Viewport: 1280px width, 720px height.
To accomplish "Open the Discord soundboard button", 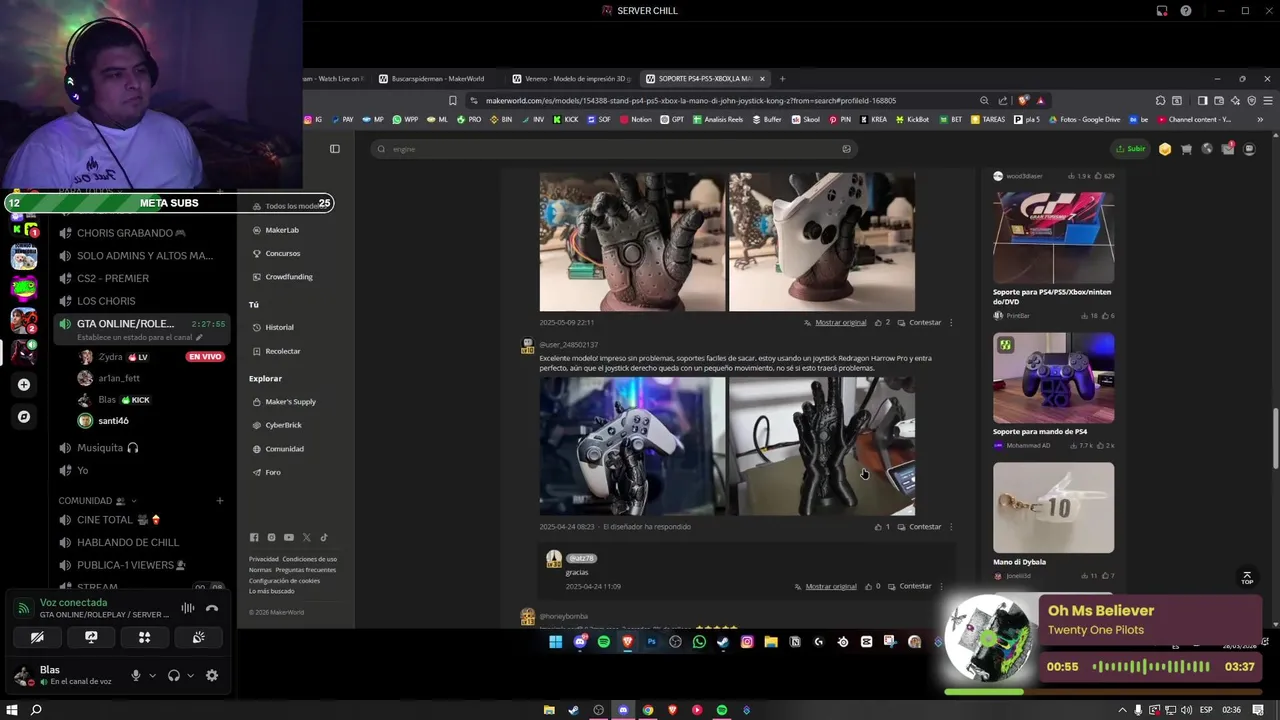I will 199,637.
